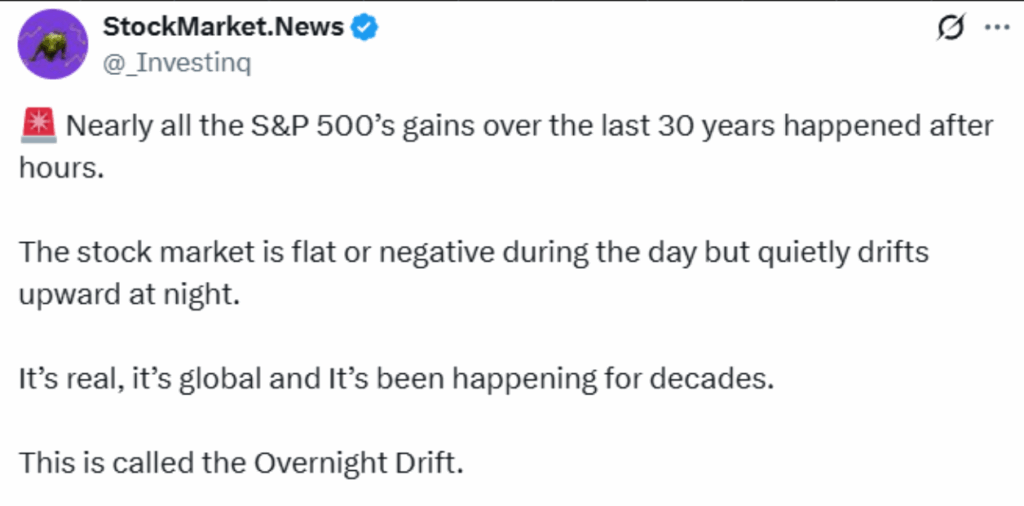Viewport: 1024px width, 506px height.
Task: Visit the @_Investinq handle link
Action: click(177, 64)
